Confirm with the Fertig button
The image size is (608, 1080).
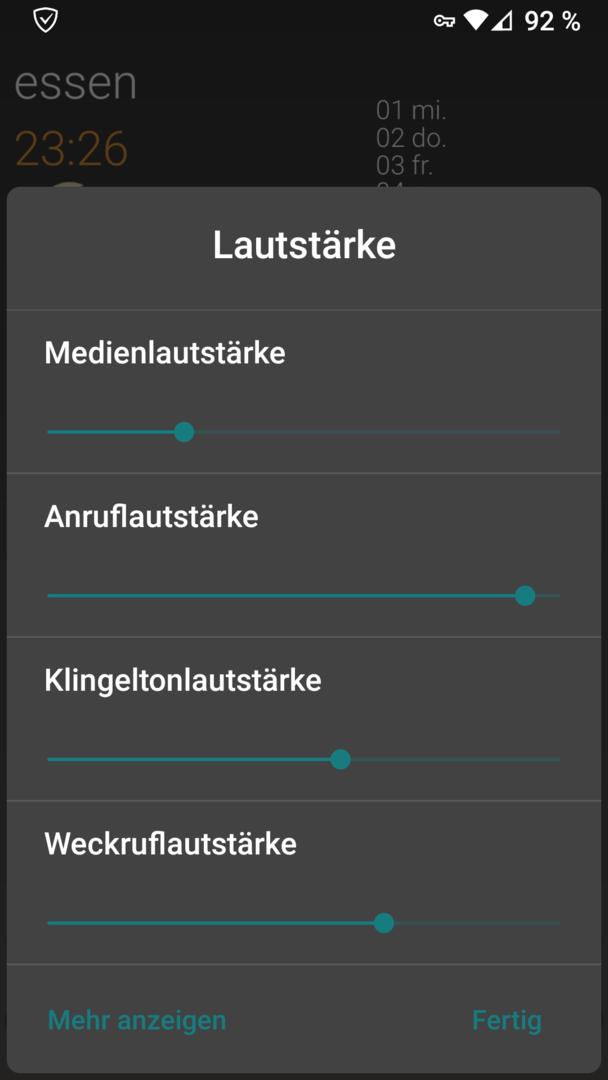pos(507,1020)
